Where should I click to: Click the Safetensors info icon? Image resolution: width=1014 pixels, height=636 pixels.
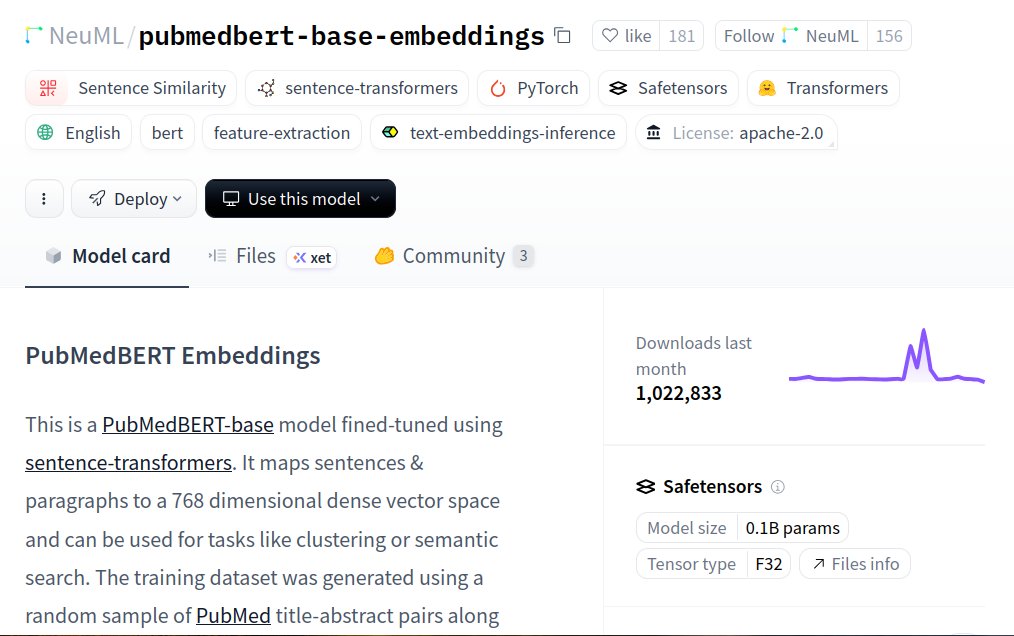coord(778,487)
